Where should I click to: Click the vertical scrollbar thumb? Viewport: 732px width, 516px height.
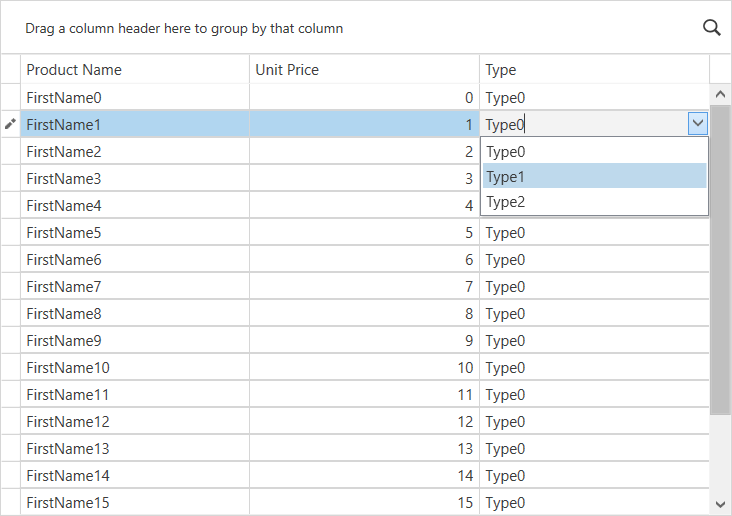pos(720,260)
